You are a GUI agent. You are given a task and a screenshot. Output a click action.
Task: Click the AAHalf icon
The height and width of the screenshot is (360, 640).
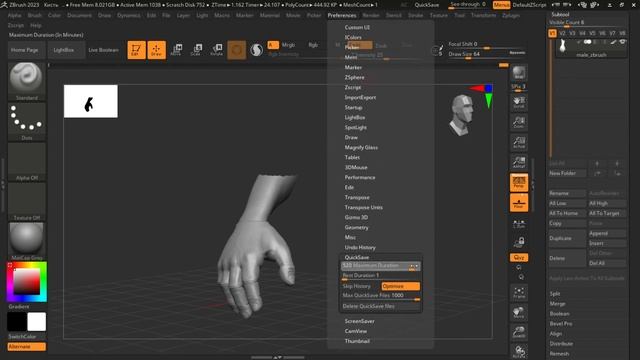pyautogui.click(x=519, y=162)
